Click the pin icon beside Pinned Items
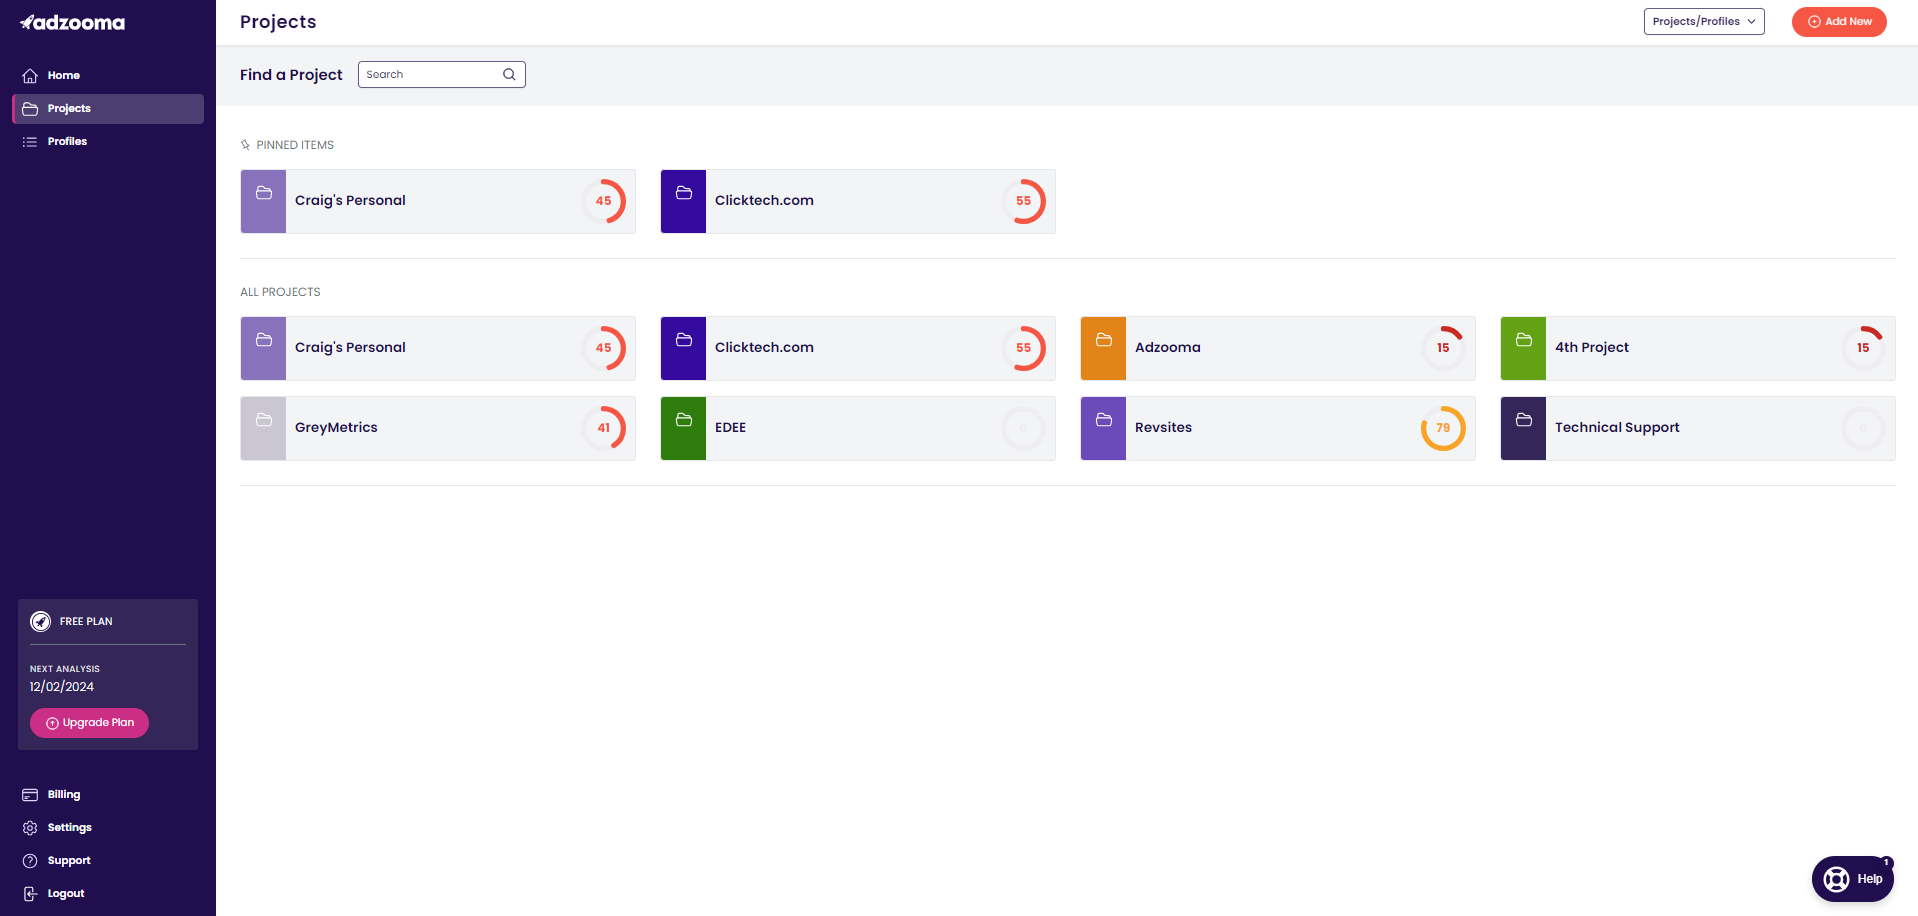1918x916 pixels. (245, 145)
